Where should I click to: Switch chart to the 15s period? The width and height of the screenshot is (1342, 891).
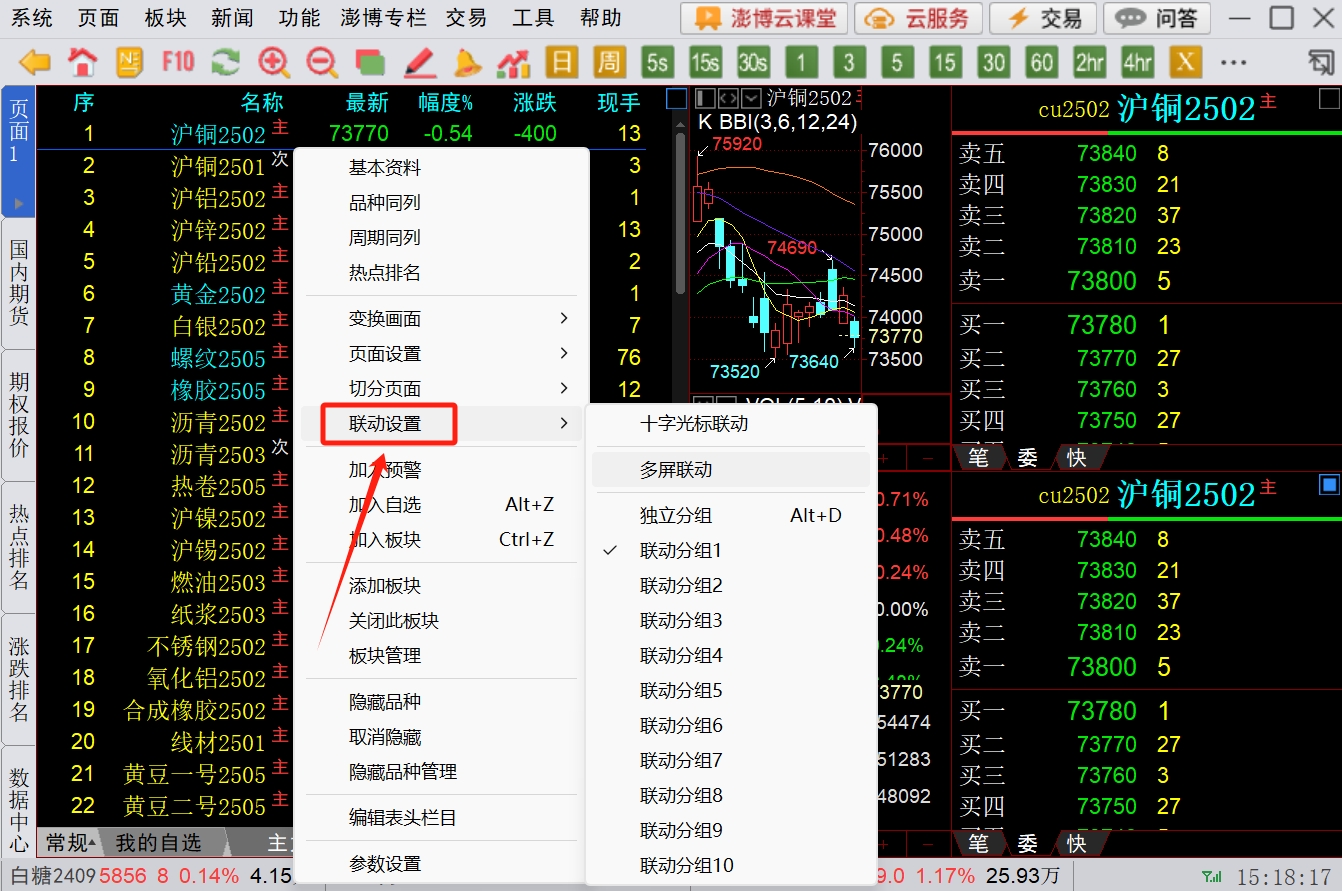705,63
